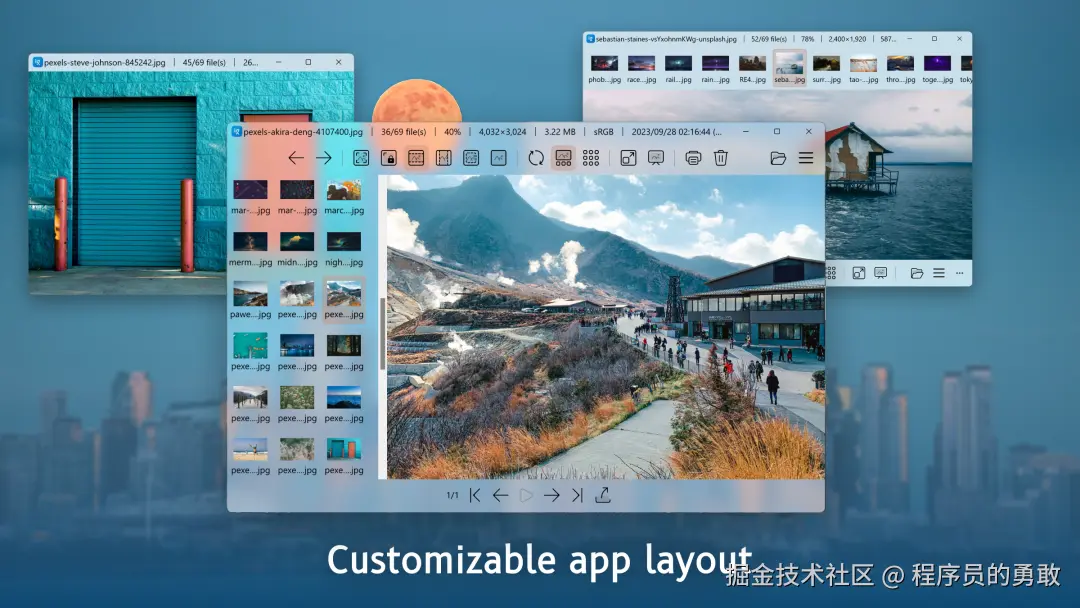Open thro...jpg thumbnail in right window
1080x608 pixels.
(x=900, y=68)
